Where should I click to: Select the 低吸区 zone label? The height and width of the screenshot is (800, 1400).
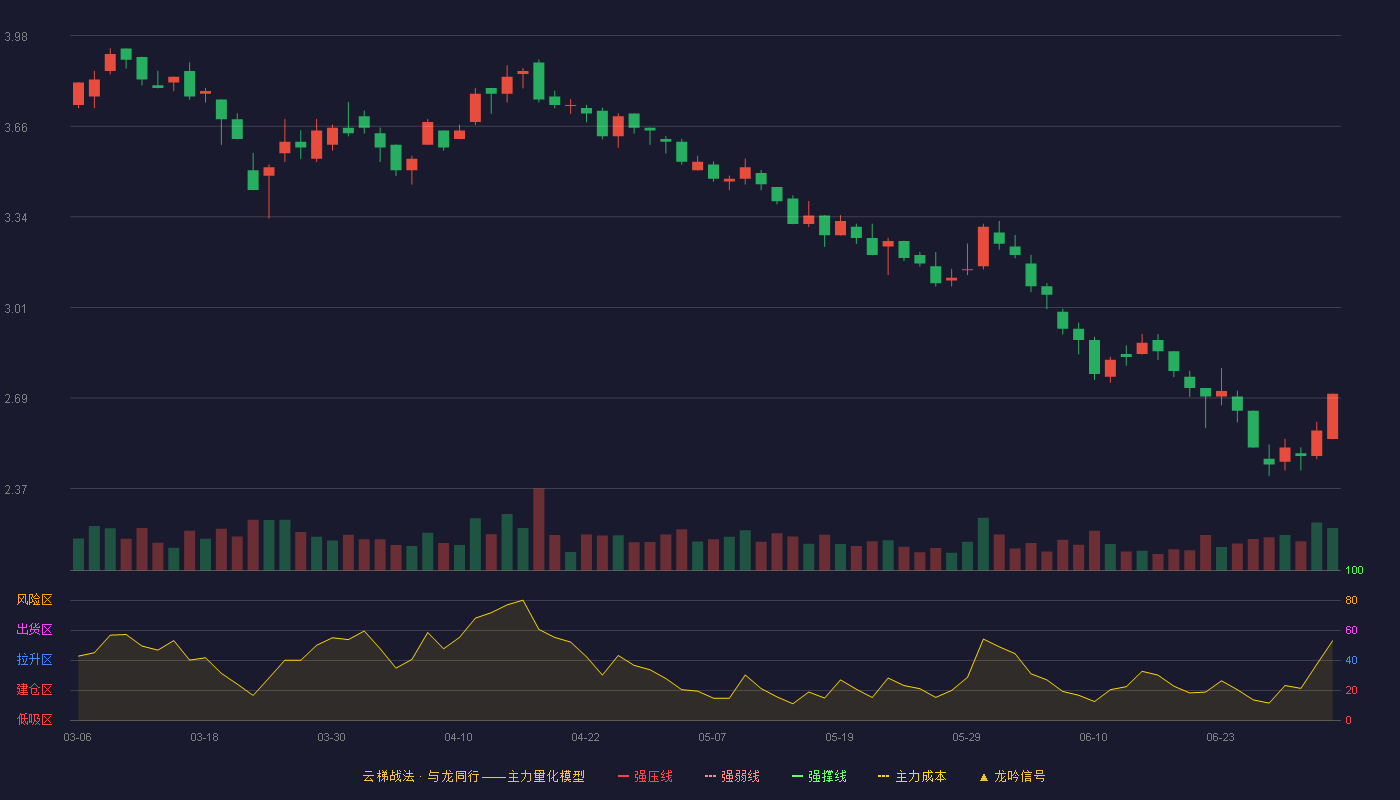pyautogui.click(x=35, y=719)
